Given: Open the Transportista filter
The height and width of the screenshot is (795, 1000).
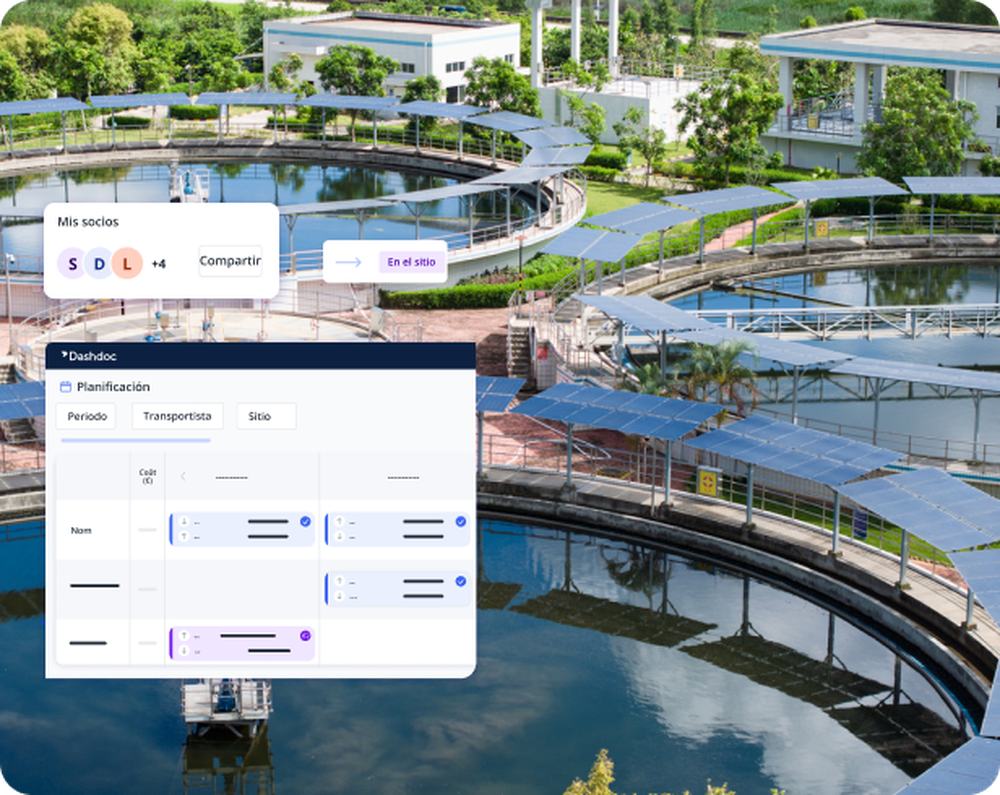Looking at the screenshot, I should [x=177, y=416].
